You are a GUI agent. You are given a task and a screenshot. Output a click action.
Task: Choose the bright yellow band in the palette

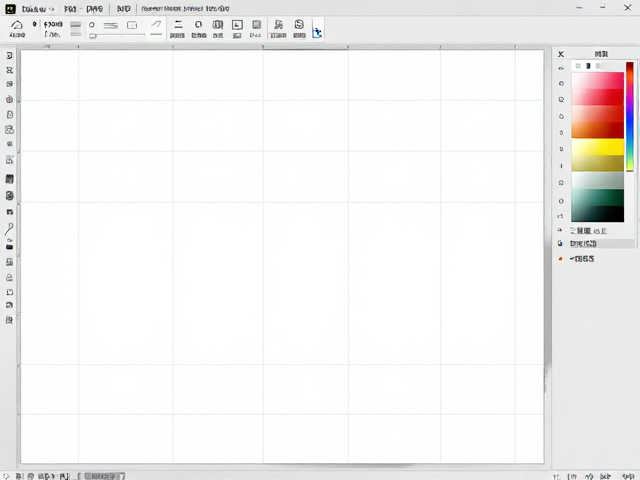598,147
